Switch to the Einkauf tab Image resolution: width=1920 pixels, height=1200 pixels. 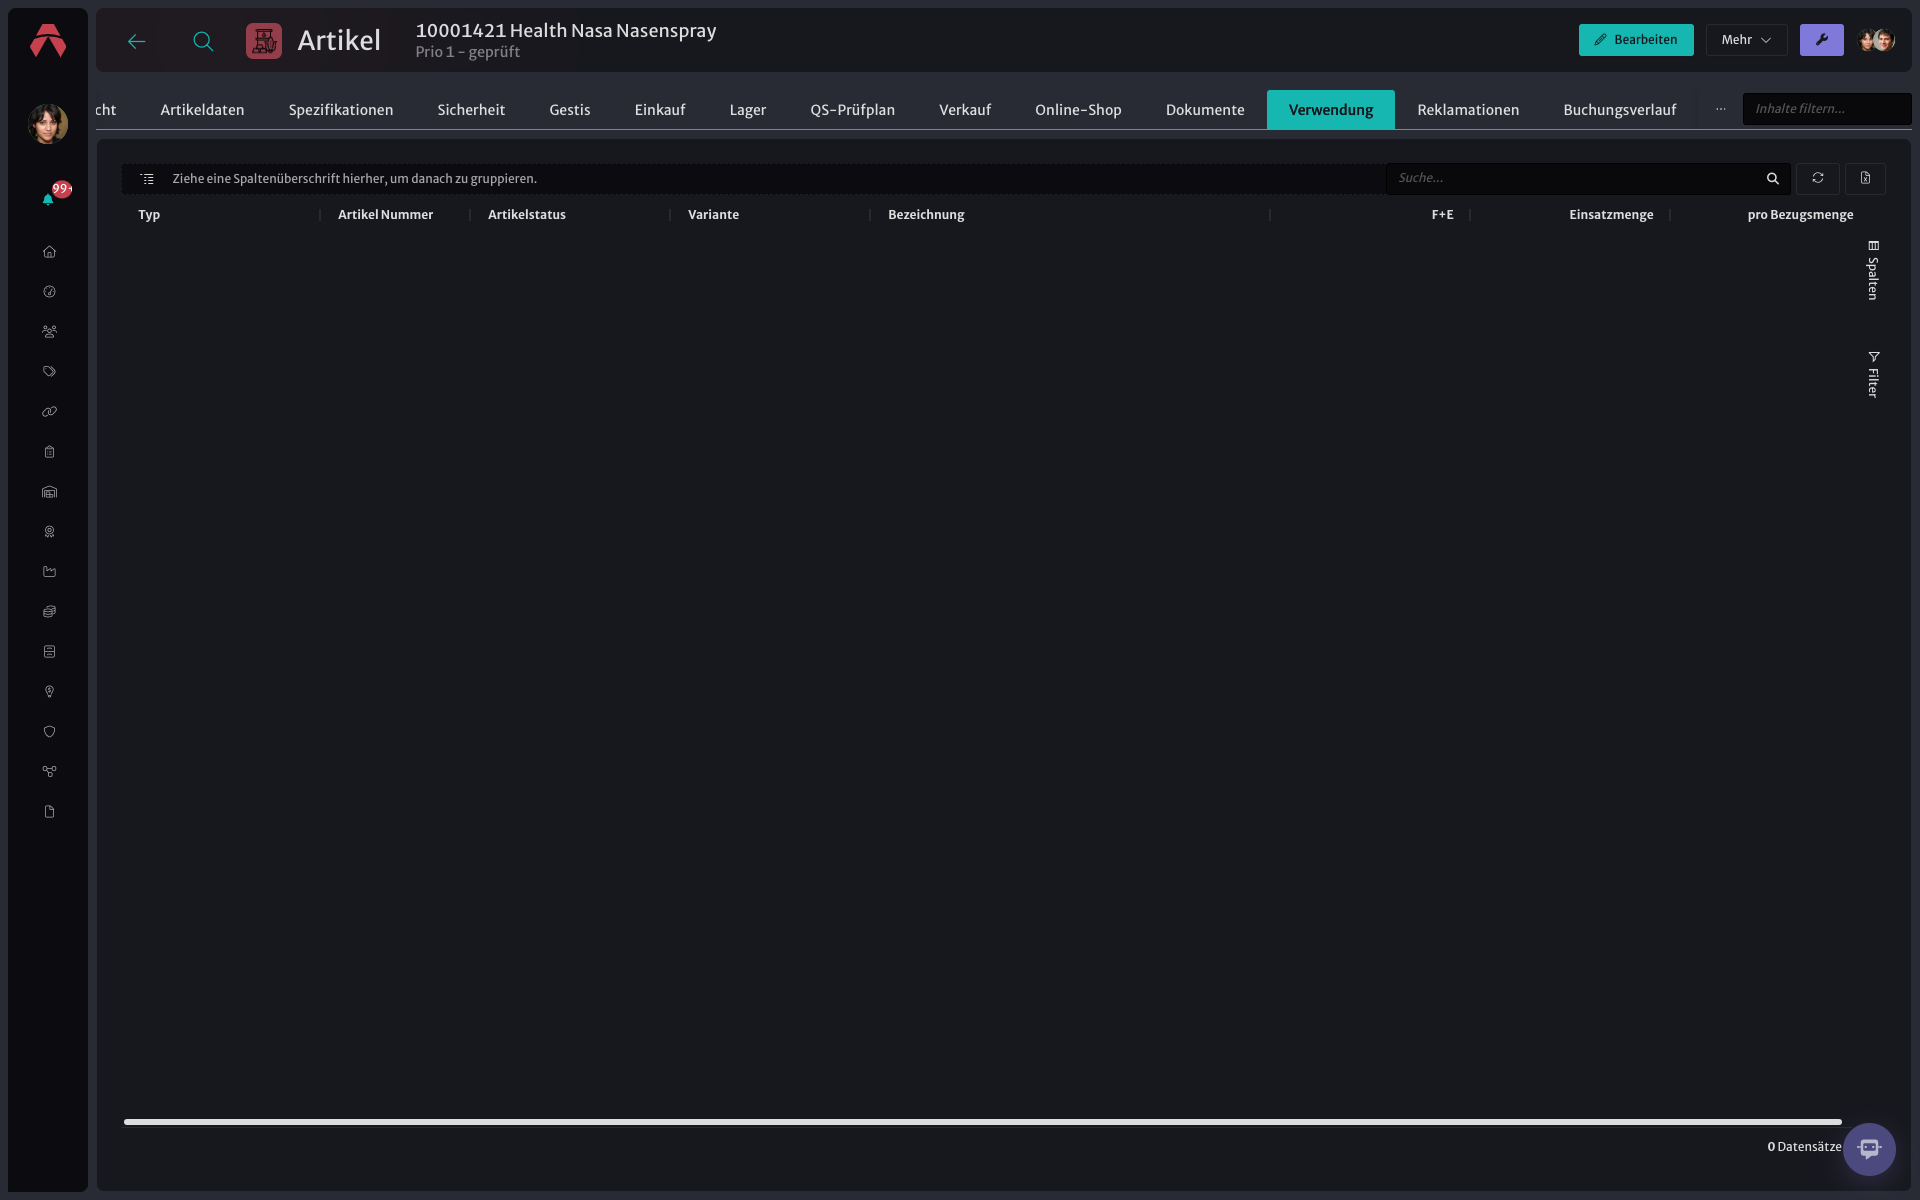click(x=660, y=110)
